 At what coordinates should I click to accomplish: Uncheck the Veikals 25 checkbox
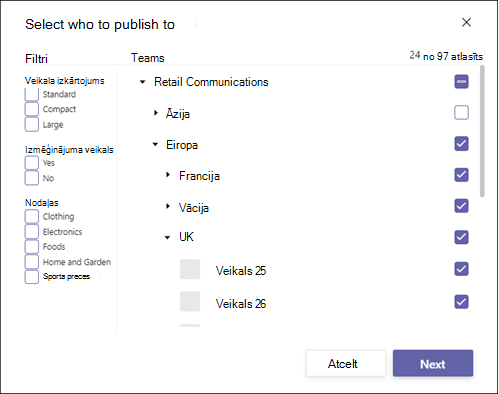[461, 269]
